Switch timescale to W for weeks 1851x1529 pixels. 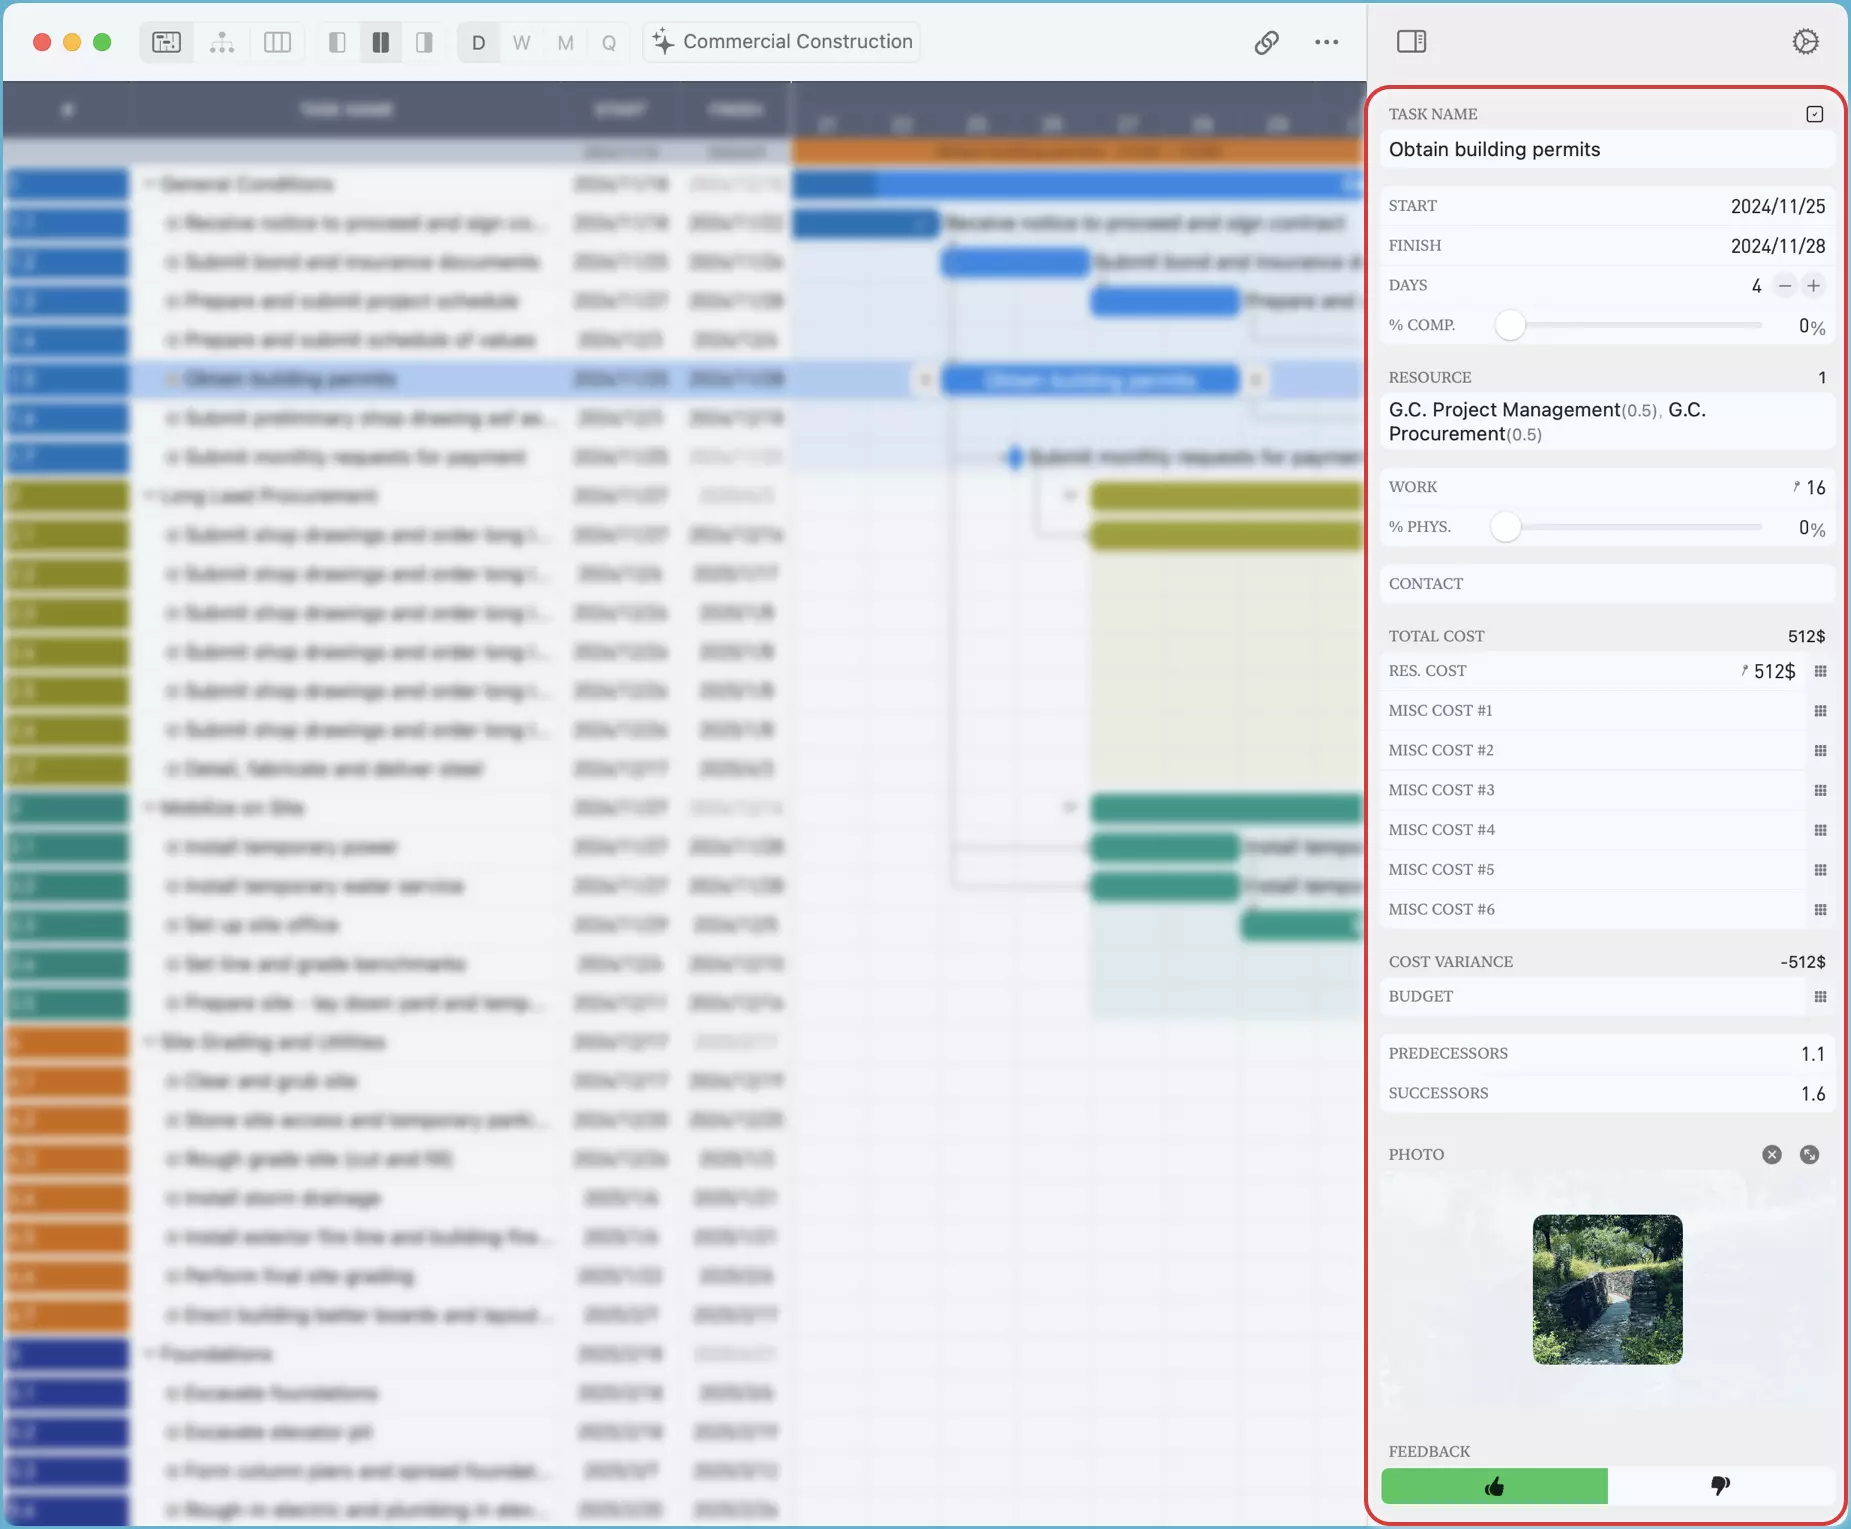coord(522,42)
